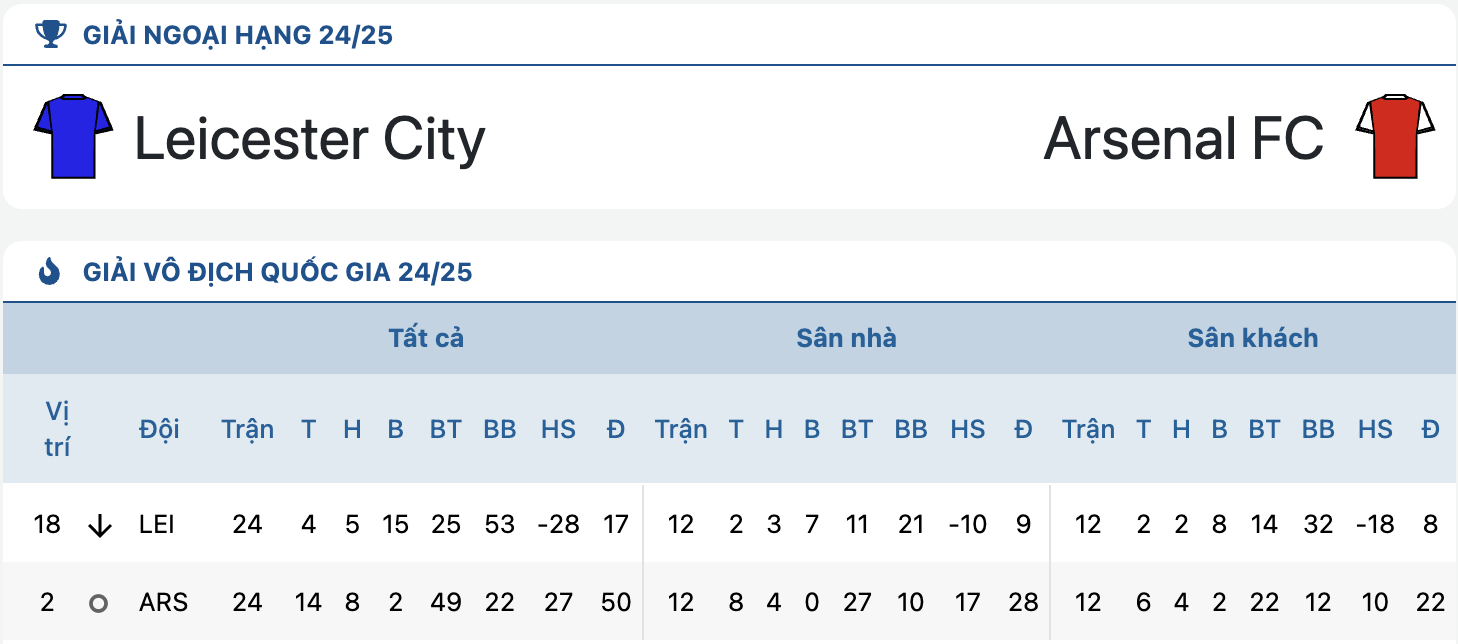The image size is (1458, 644).
Task: Click the LEI team abbreviation in table
Action: point(157,524)
